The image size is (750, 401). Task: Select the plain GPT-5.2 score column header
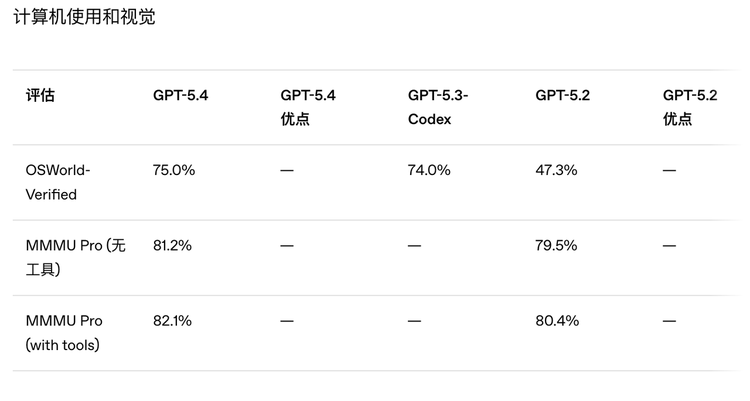(563, 96)
